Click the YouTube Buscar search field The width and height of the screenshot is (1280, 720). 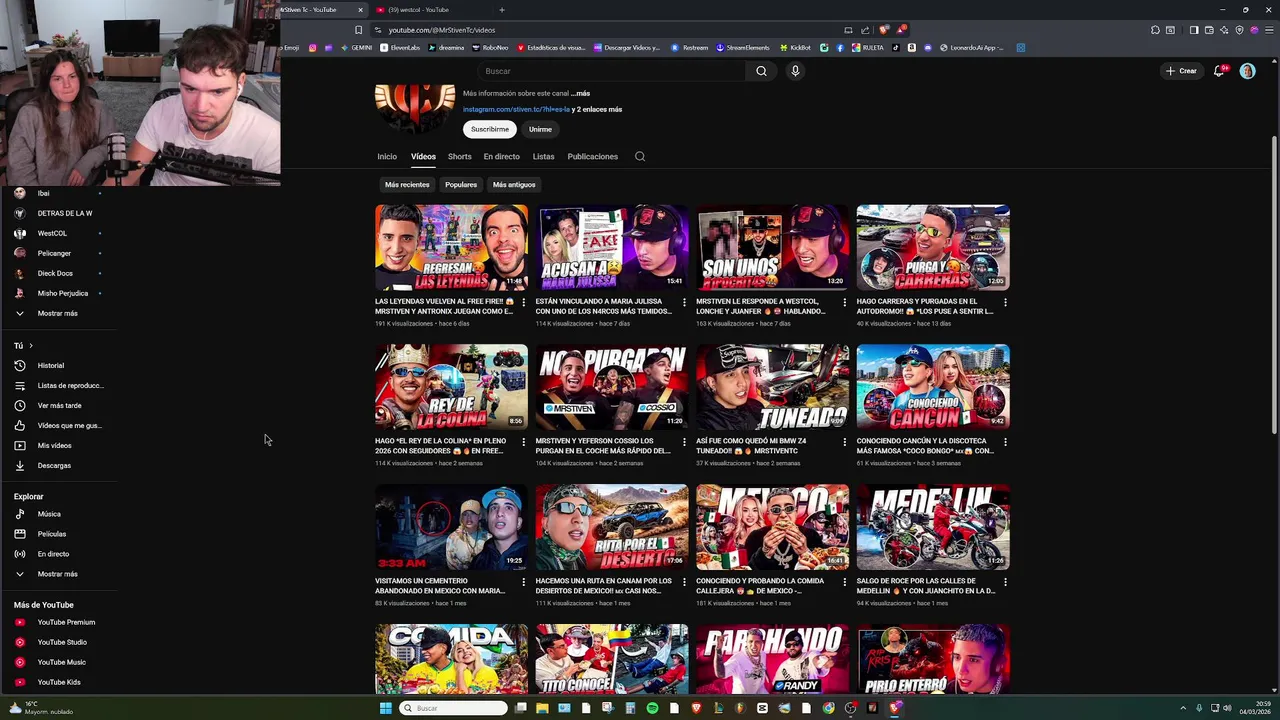point(611,71)
